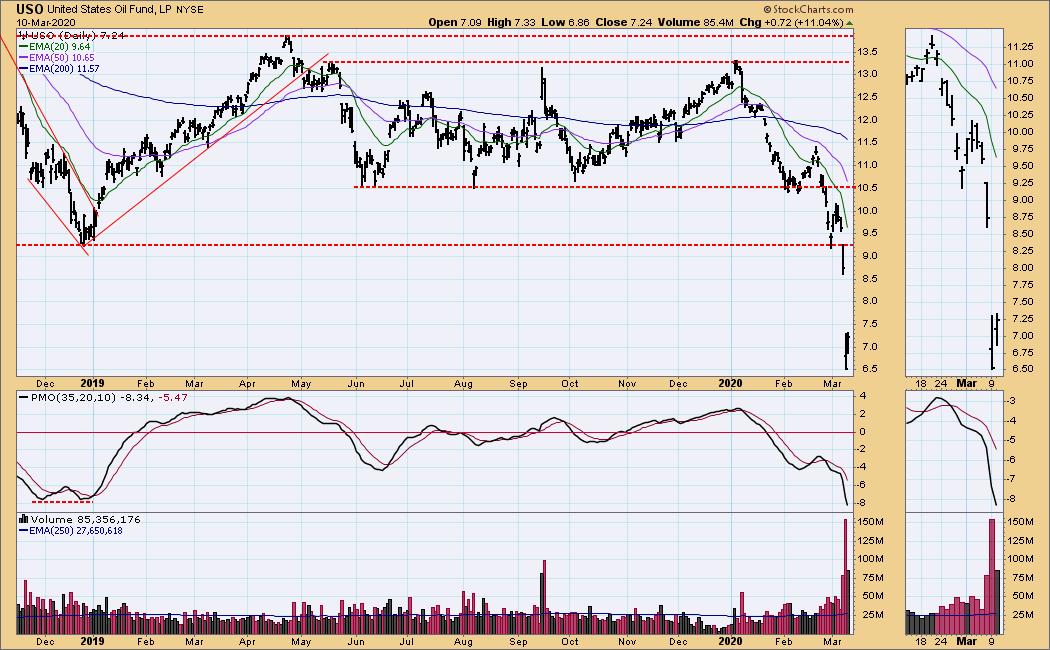1050x650 pixels.
Task: Click the Low 6.86 value
Action: [x=565, y=22]
